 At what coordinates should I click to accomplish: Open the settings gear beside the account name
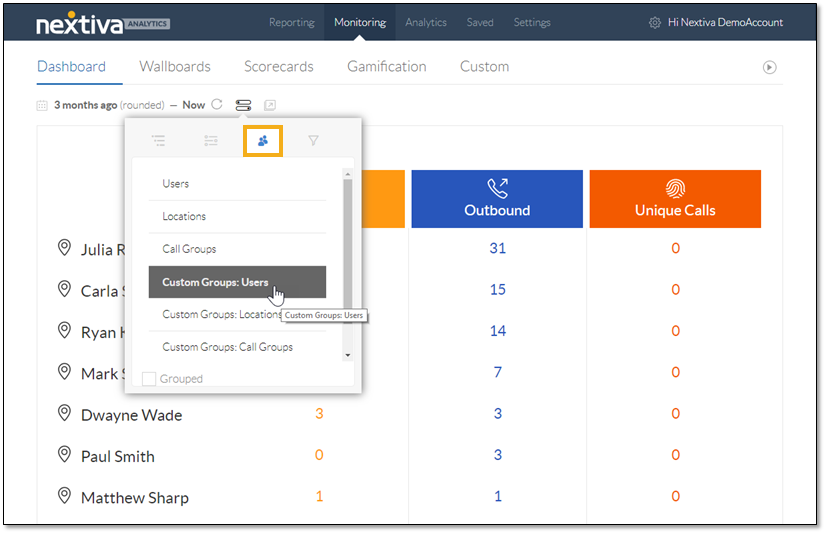(x=655, y=23)
